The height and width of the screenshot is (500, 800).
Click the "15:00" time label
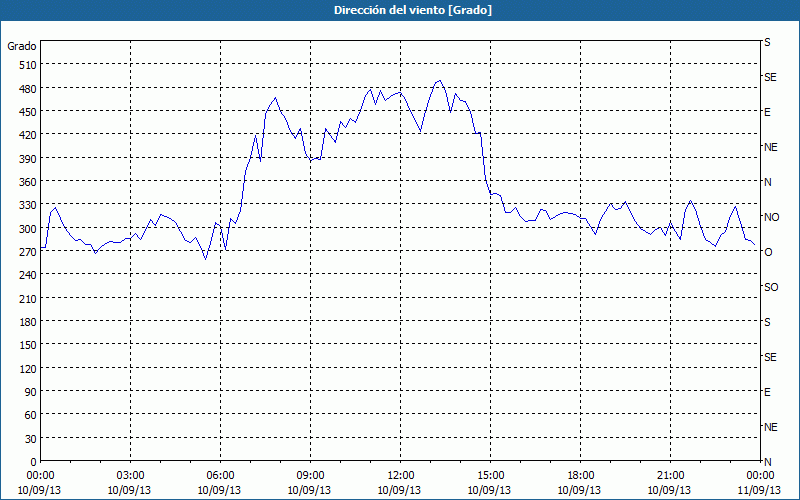[x=490, y=476]
